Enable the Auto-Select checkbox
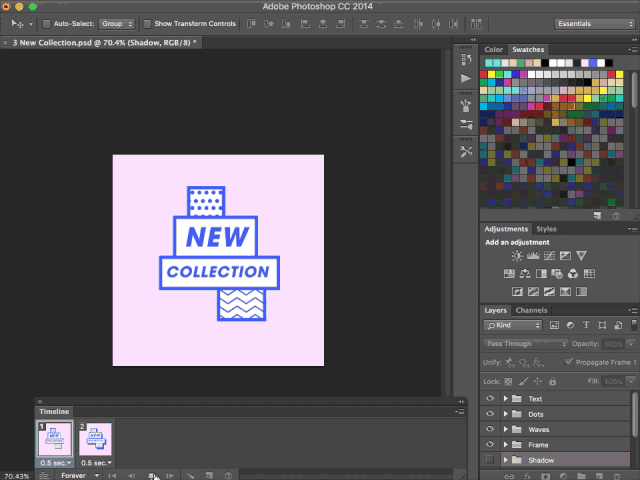Screen dimensions: 640x480 (x=47, y=24)
